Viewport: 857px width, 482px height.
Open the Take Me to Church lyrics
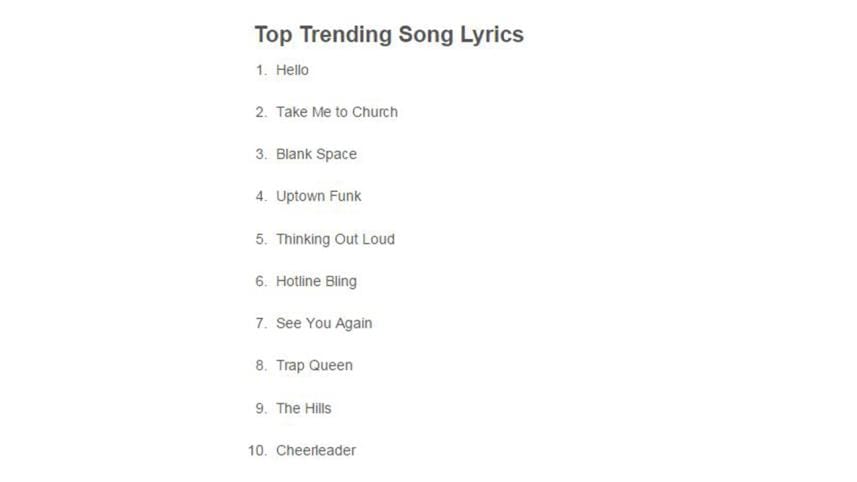coord(336,112)
